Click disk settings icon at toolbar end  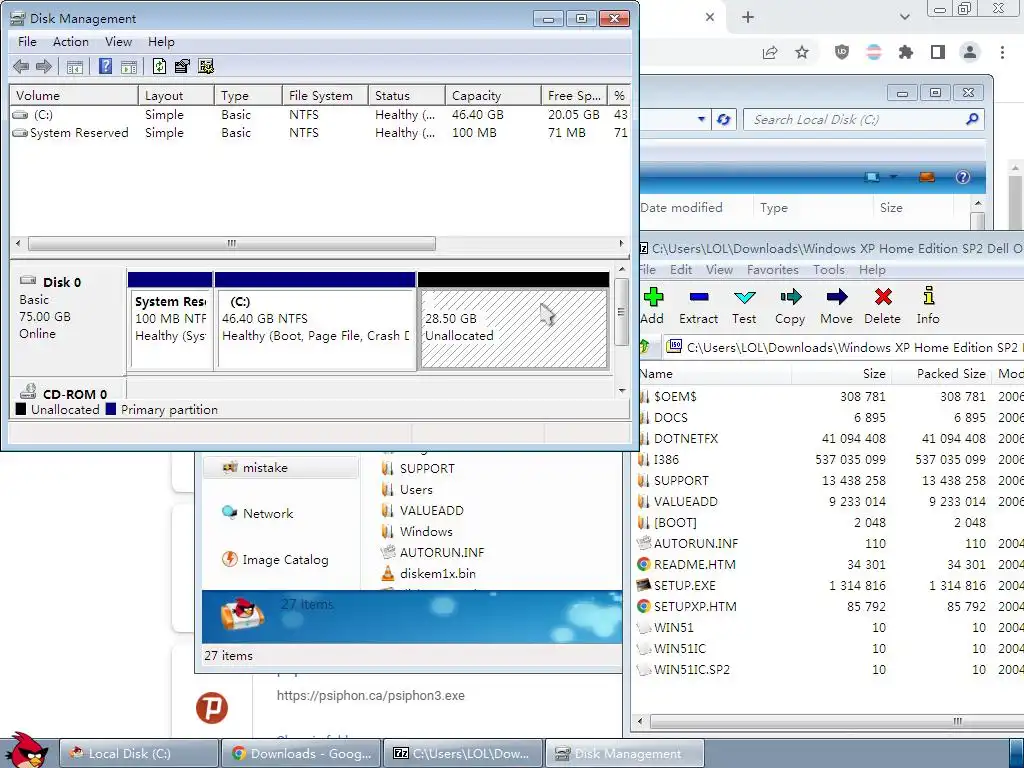(x=206, y=66)
